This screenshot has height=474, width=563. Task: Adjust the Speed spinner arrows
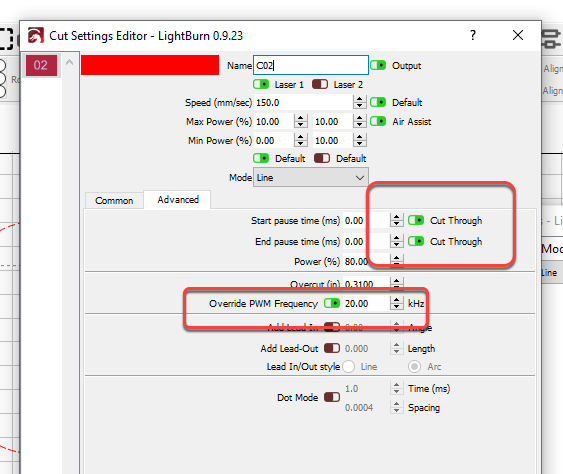point(359,103)
